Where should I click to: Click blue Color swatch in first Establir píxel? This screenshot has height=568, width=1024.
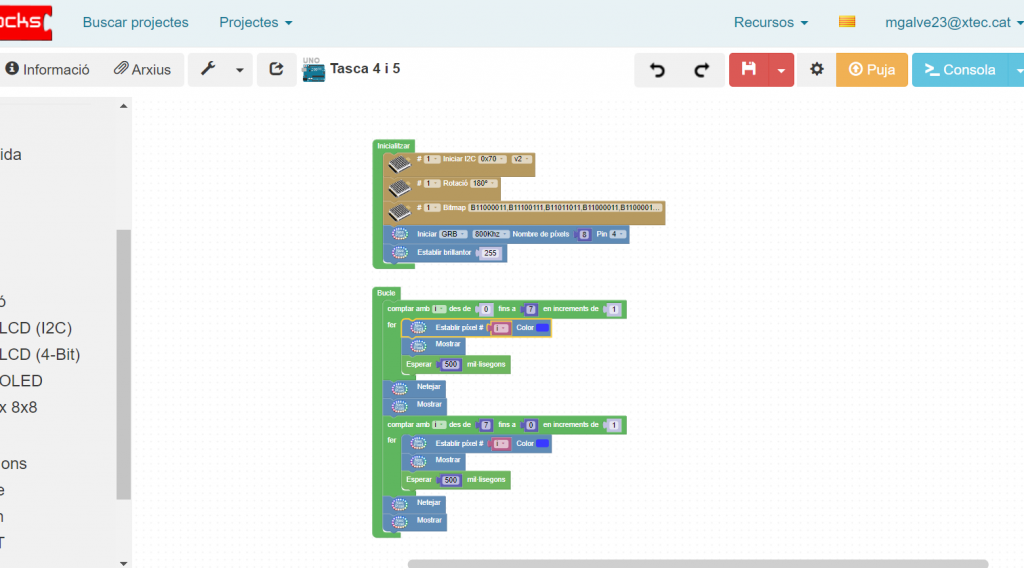[x=543, y=328]
